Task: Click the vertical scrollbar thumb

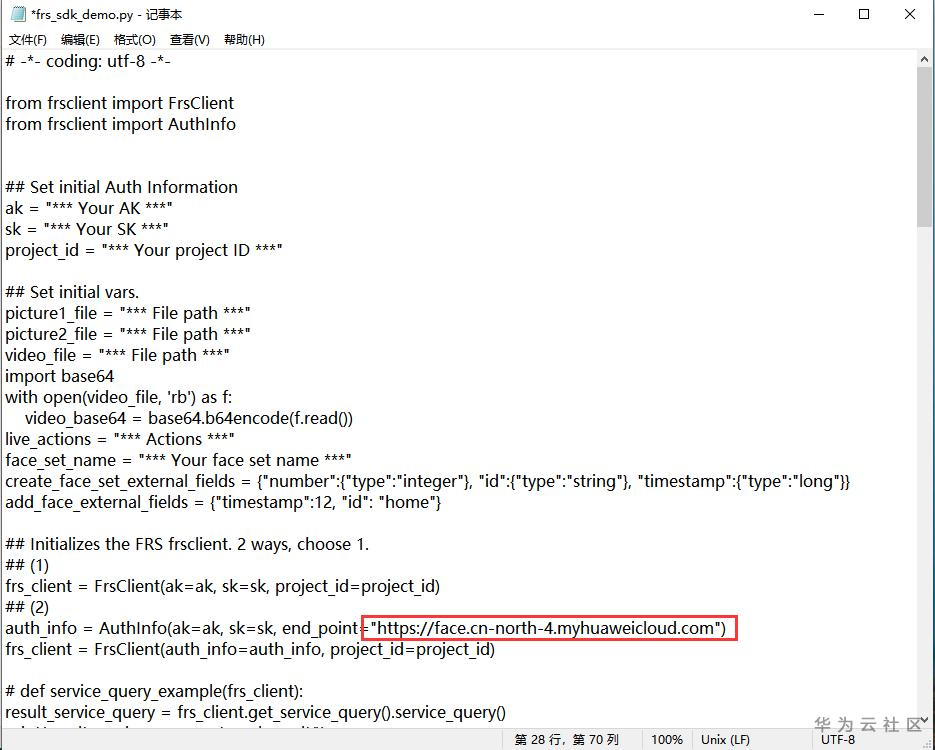Action: tap(924, 147)
